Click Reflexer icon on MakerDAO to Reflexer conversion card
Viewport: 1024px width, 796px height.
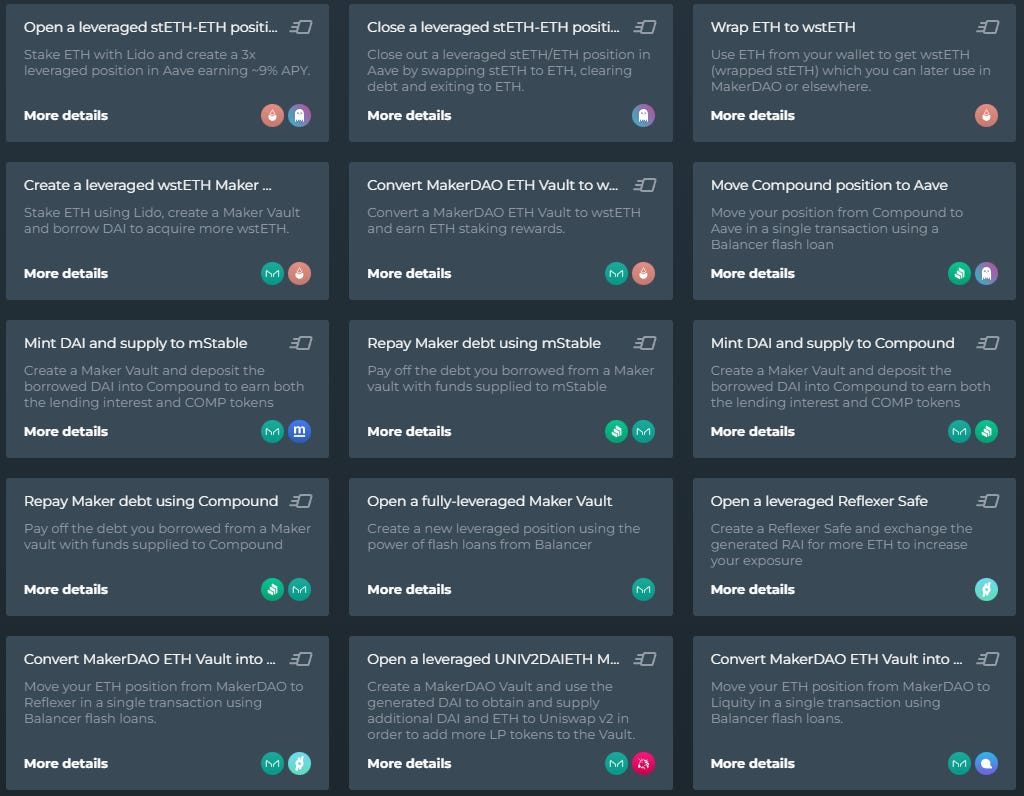coord(300,763)
